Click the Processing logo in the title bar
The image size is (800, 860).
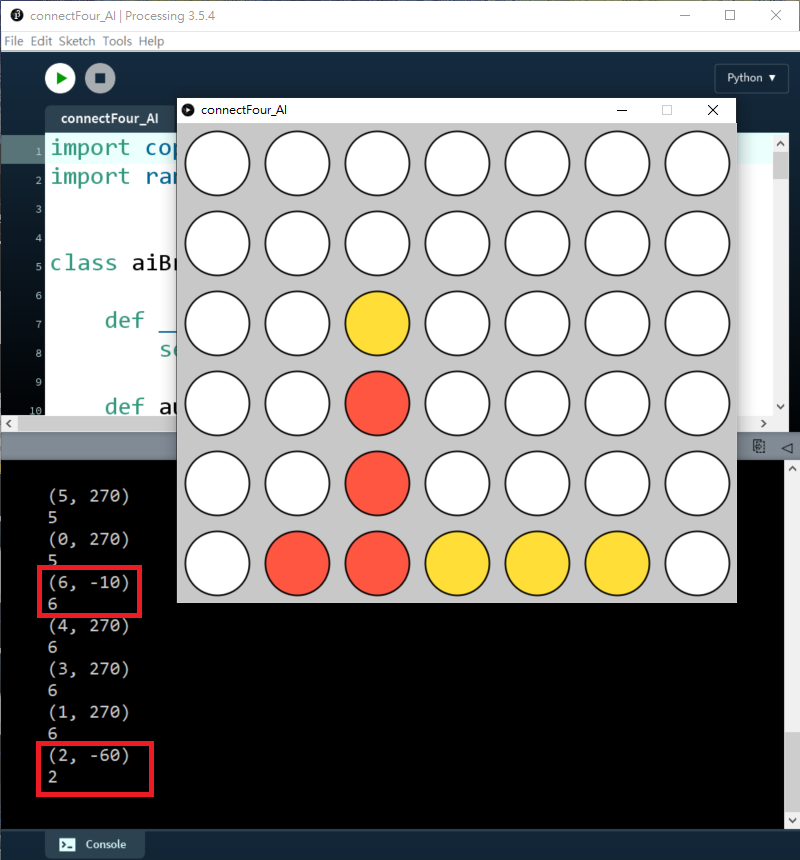coord(16,16)
